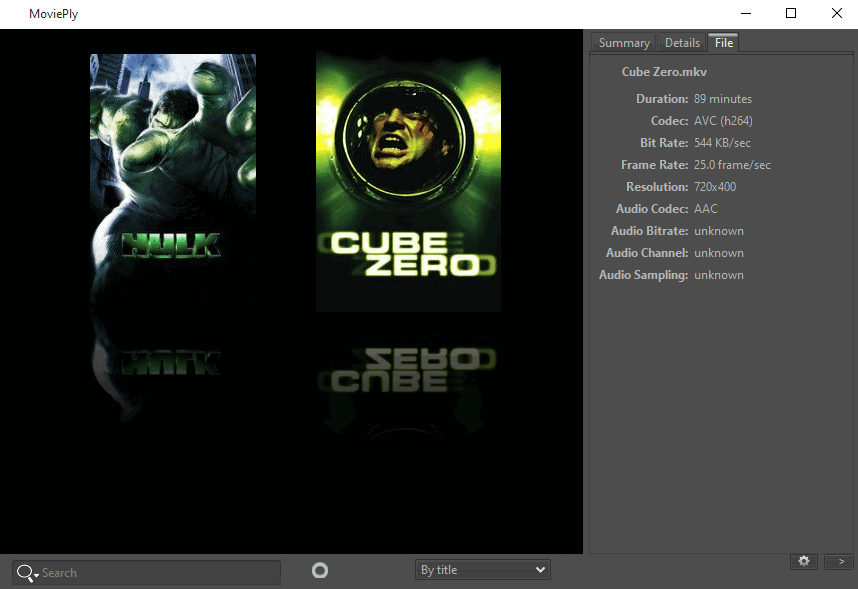
Task: Collapse the info panel with the arrow button
Action: coord(841,561)
